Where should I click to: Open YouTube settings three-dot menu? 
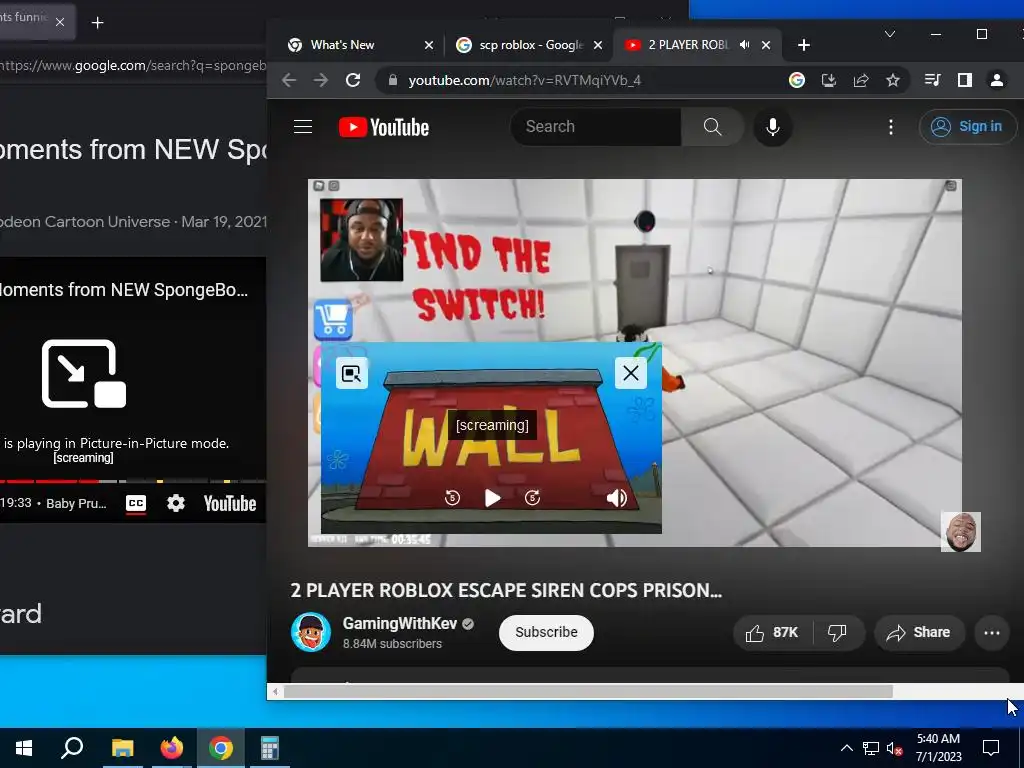(891, 127)
